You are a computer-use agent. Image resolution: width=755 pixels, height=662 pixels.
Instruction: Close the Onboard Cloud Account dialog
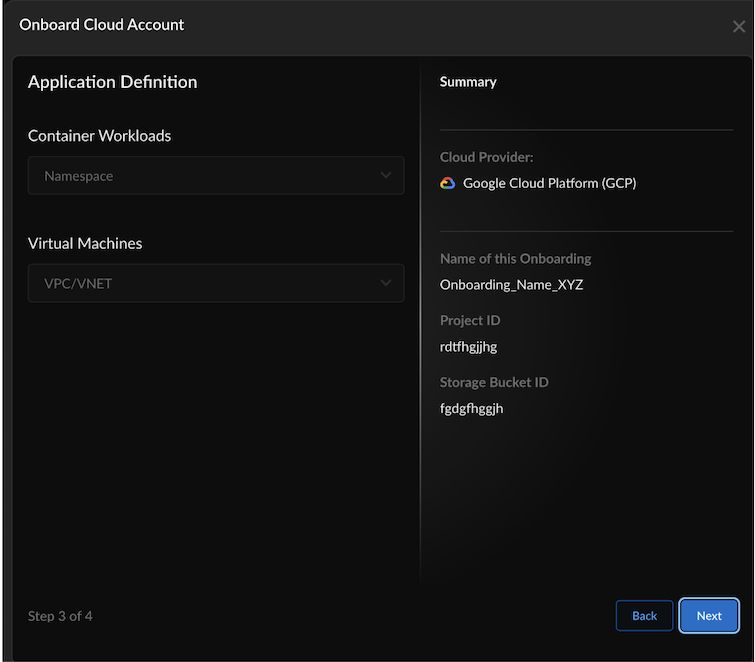click(739, 27)
